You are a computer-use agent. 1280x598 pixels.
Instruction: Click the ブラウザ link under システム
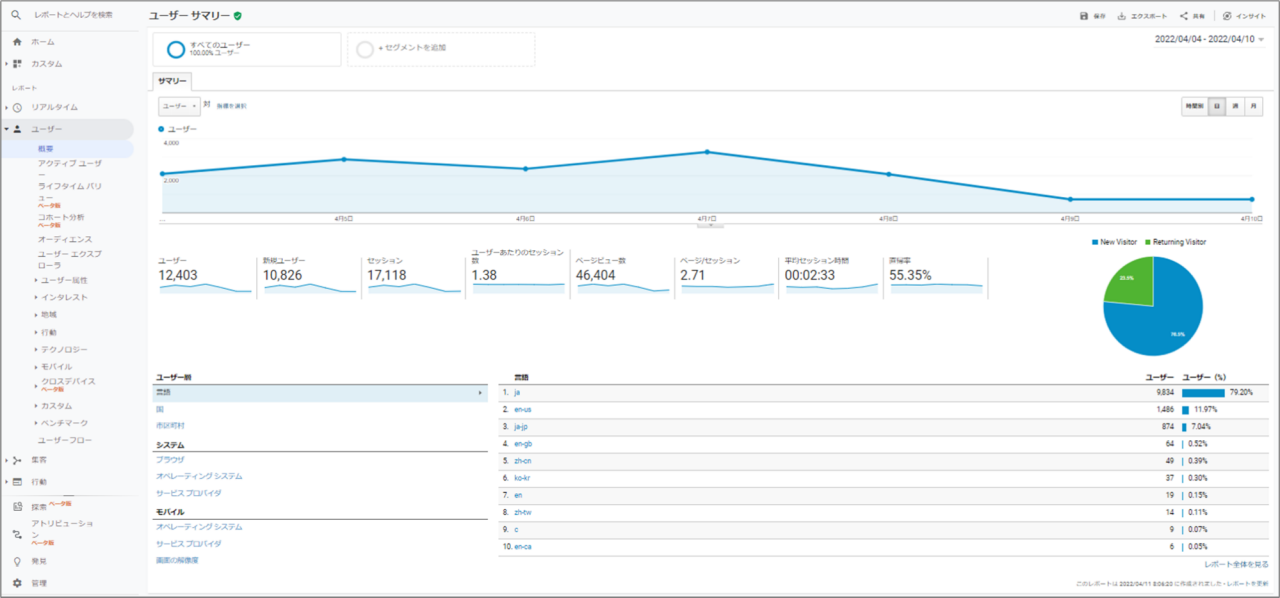(x=170, y=459)
